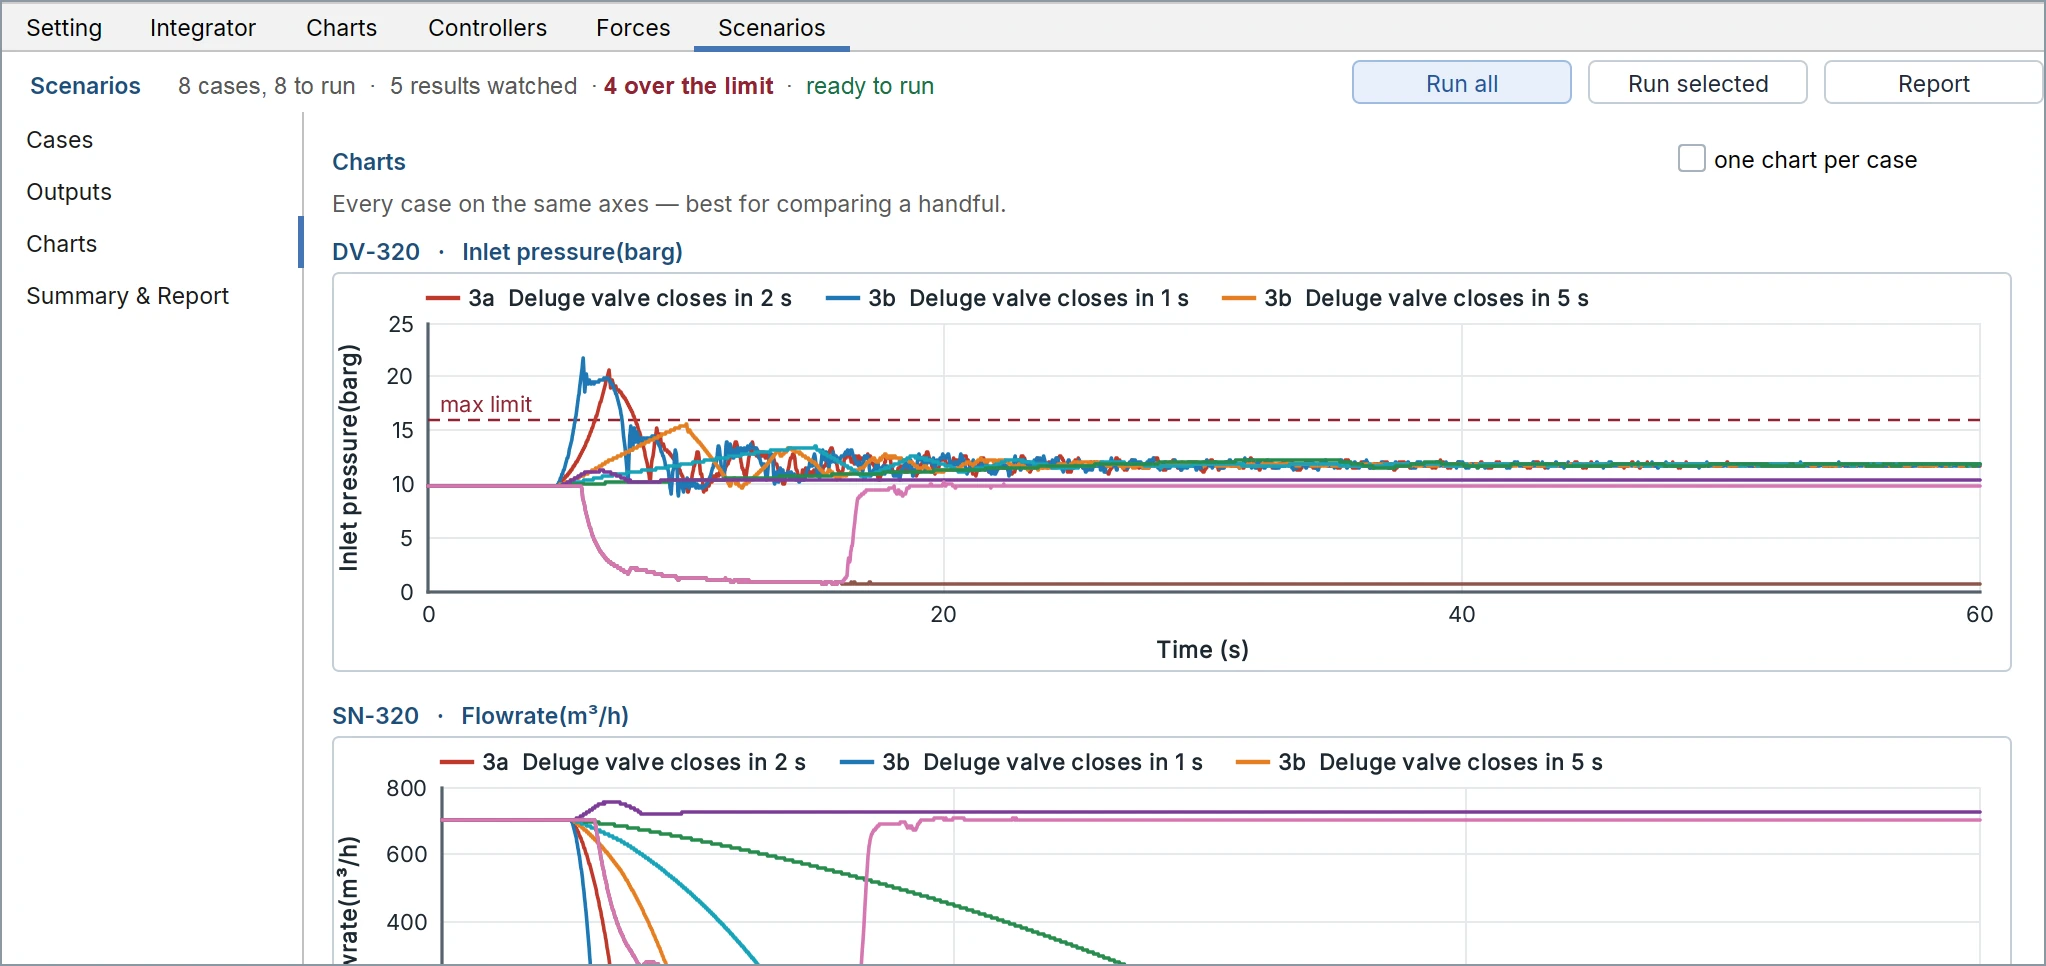
Task: Open the Forces tab
Action: click(633, 28)
